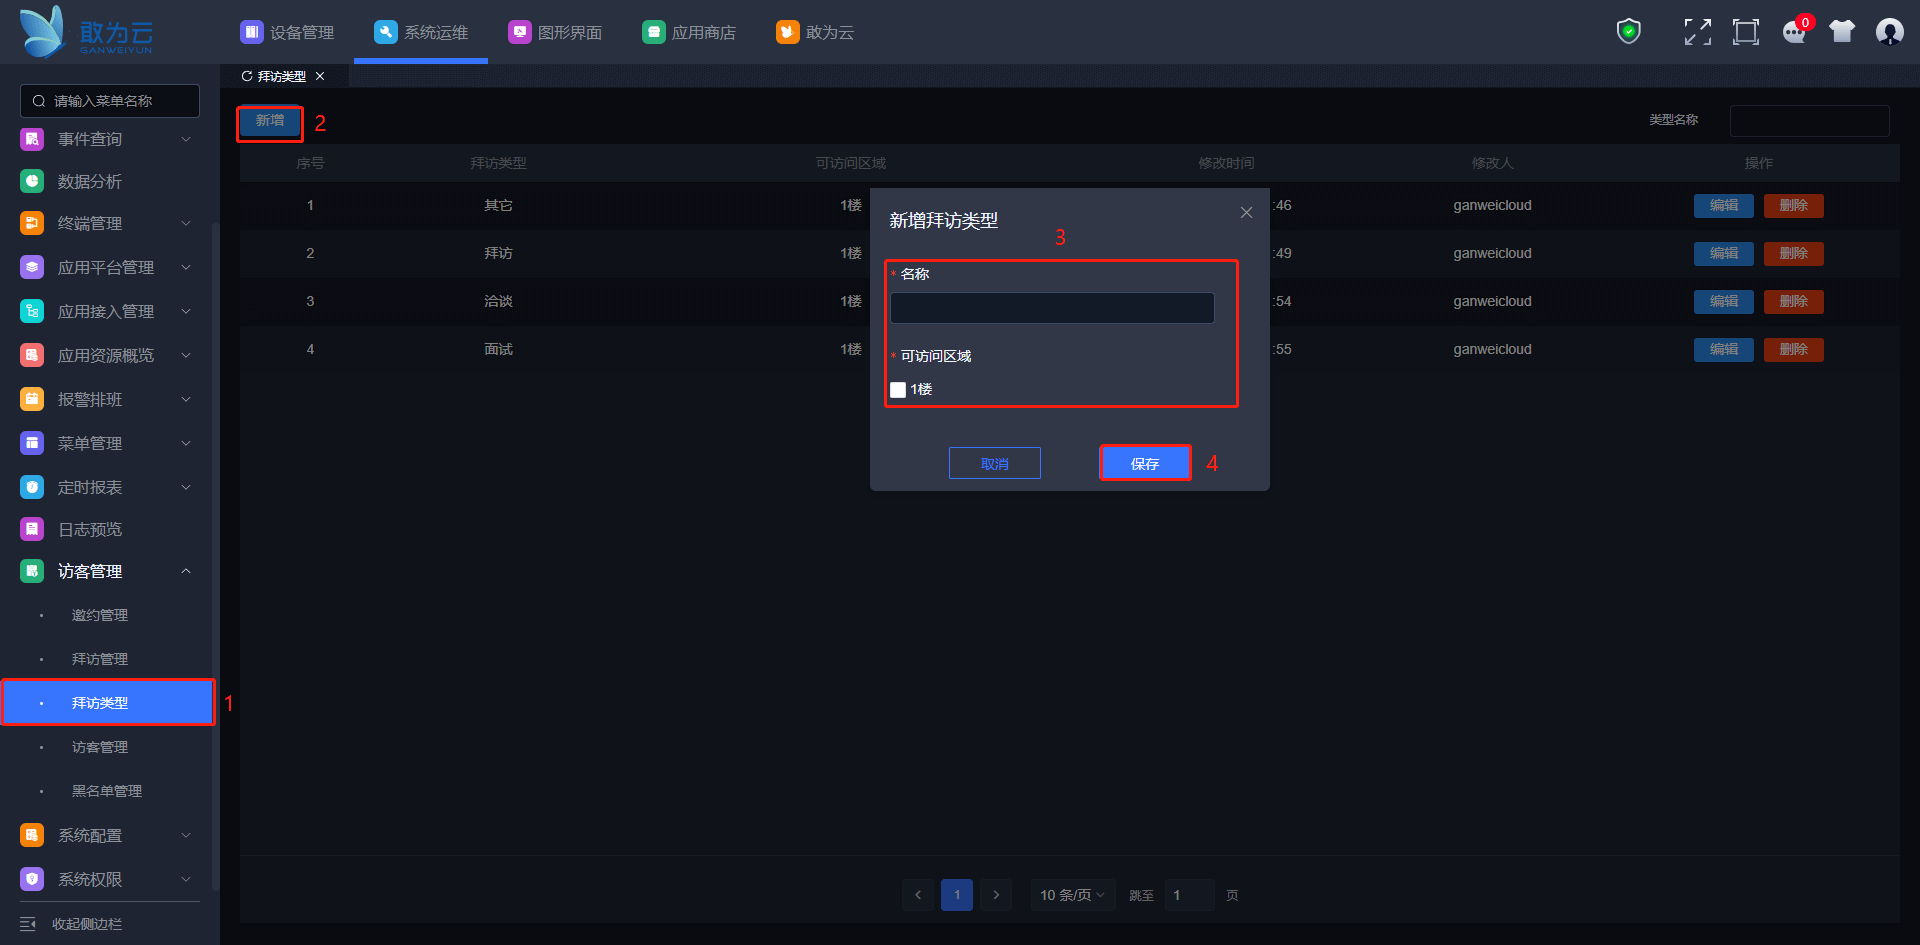Open the 拜访管理 submenu item
This screenshot has width=1920, height=945.
[x=100, y=659]
